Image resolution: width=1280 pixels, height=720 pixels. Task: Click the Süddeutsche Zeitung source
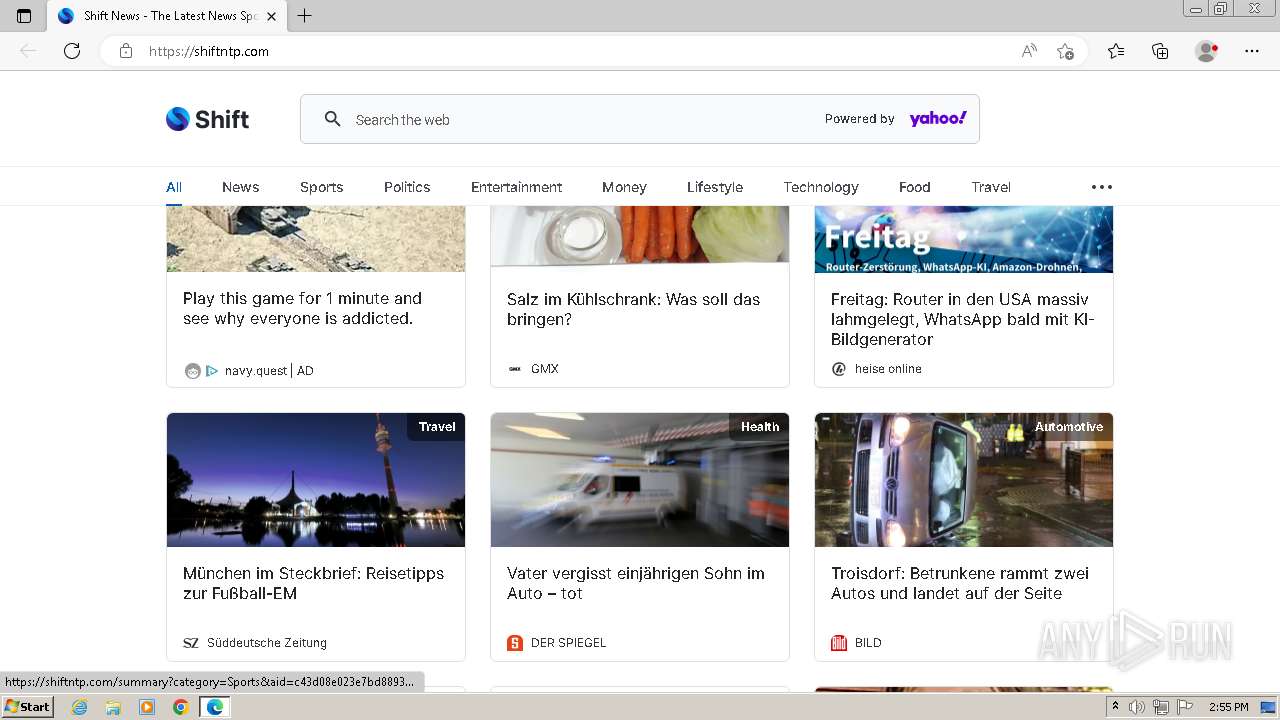[266, 643]
